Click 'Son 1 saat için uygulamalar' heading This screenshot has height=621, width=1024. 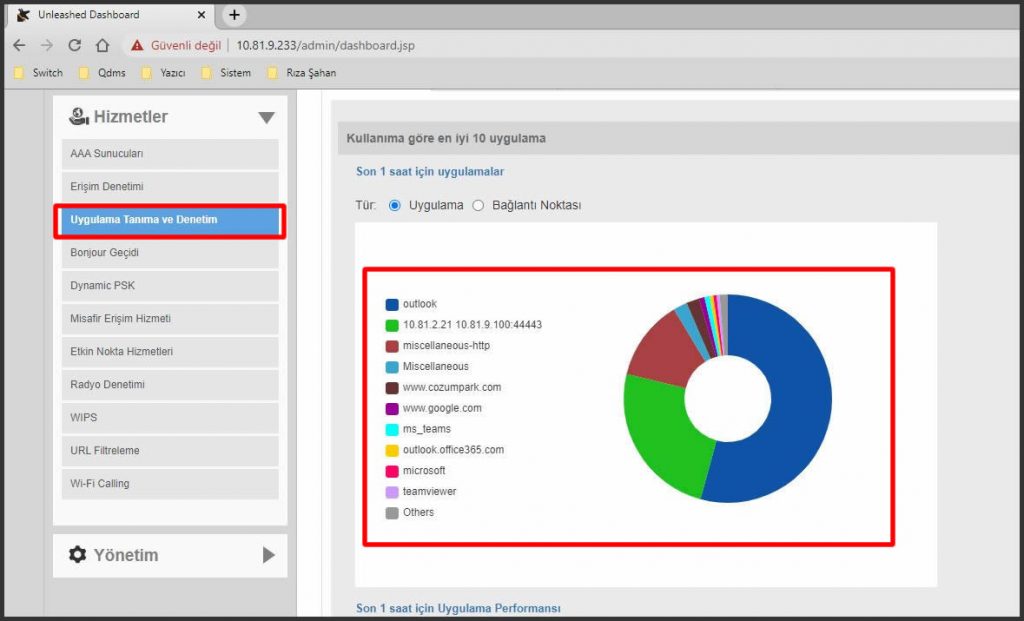[430, 172]
